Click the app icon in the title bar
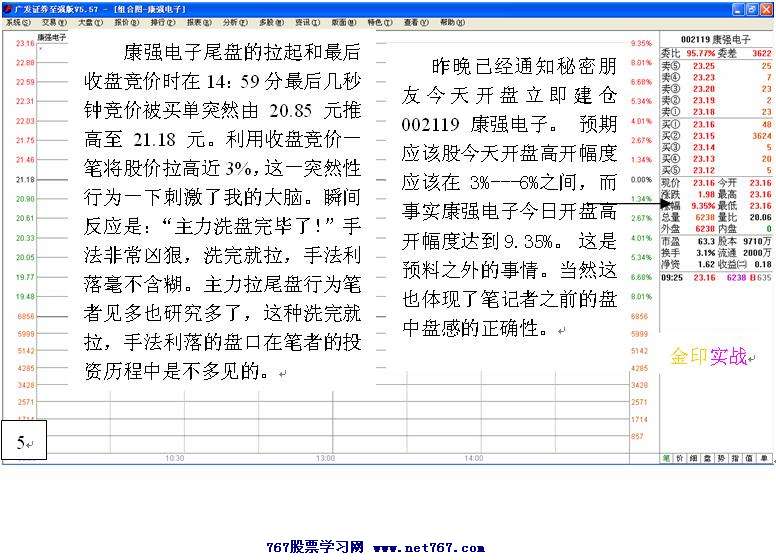This screenshot has height=560, width=776. pos(7,8)
